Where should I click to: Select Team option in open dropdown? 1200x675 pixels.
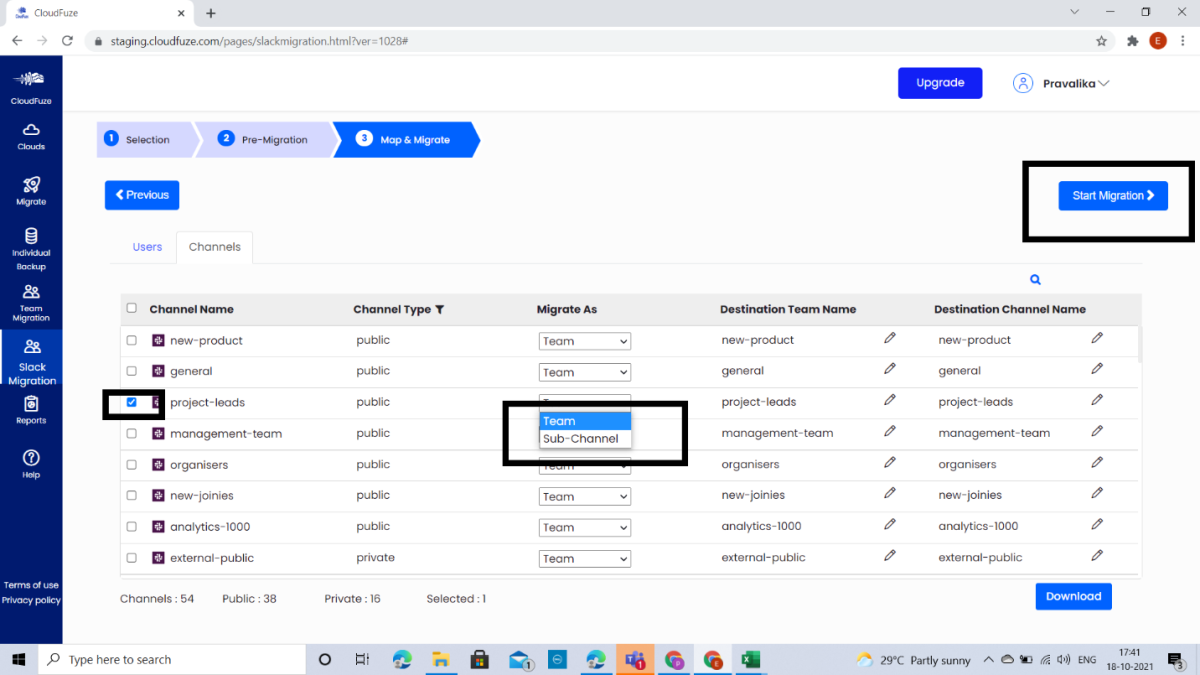(x=585, y=421)
